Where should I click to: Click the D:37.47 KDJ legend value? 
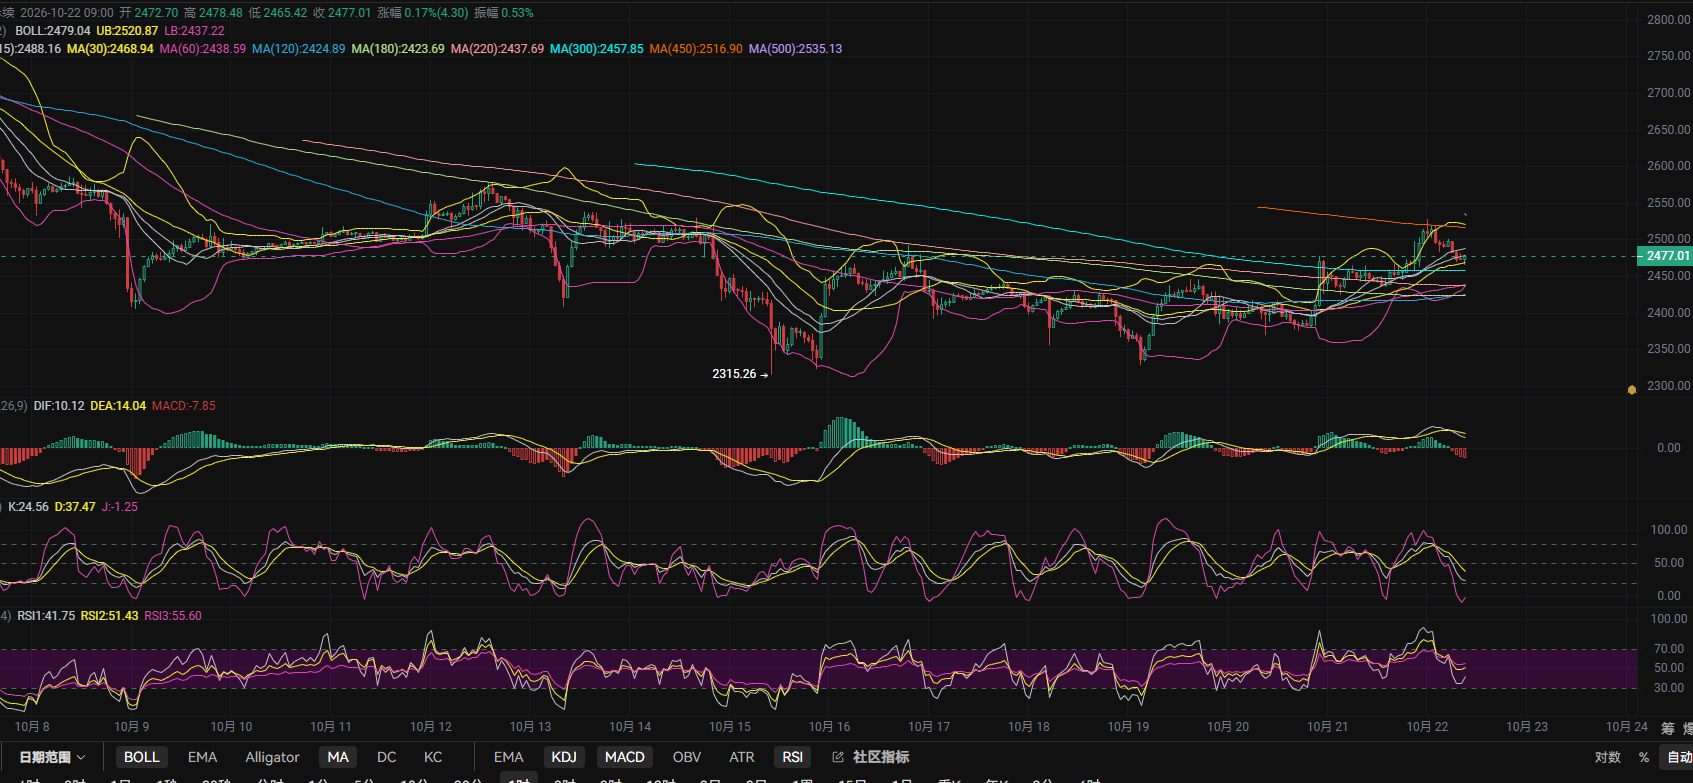point(75,507)
